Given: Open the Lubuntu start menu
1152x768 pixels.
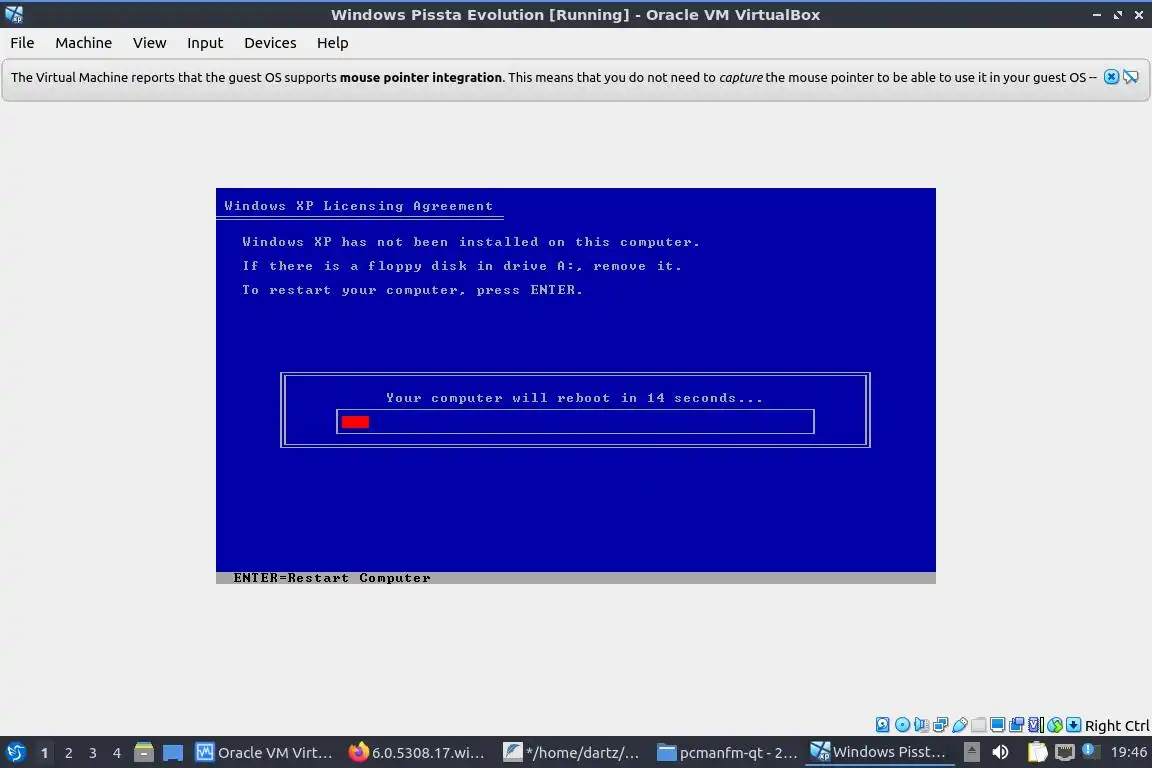Looking at the screenshot, I should [15, 752].
